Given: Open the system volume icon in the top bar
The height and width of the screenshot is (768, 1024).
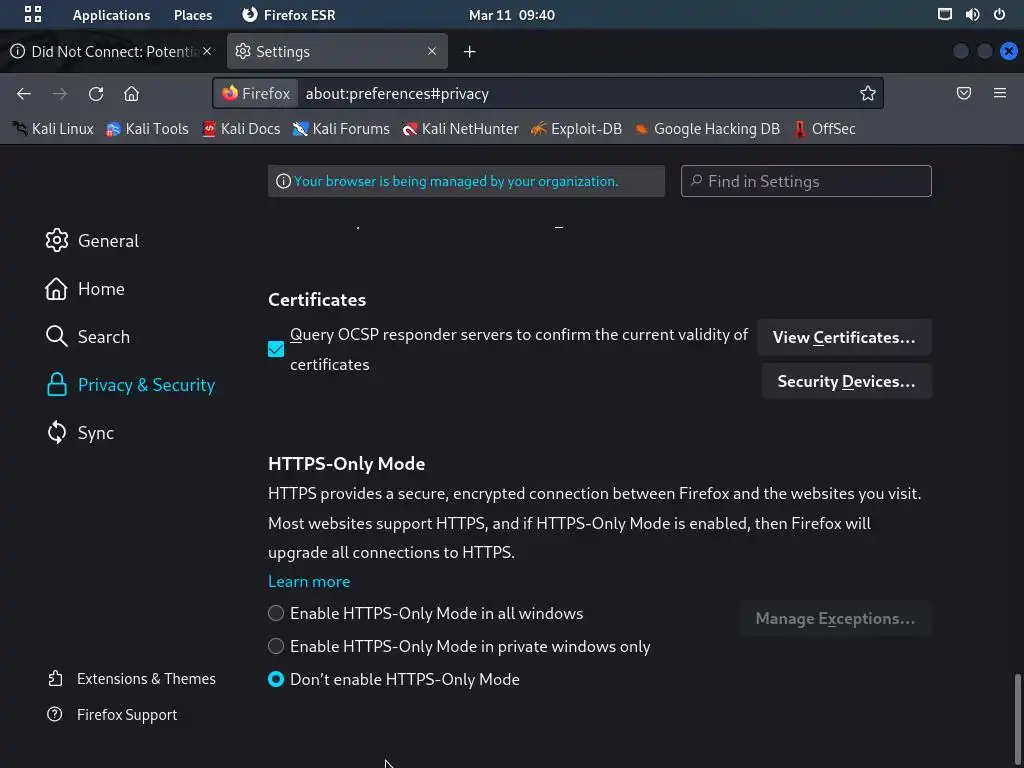Looking at the screenshot, I should pyautogui.click(x=972, y=15).
